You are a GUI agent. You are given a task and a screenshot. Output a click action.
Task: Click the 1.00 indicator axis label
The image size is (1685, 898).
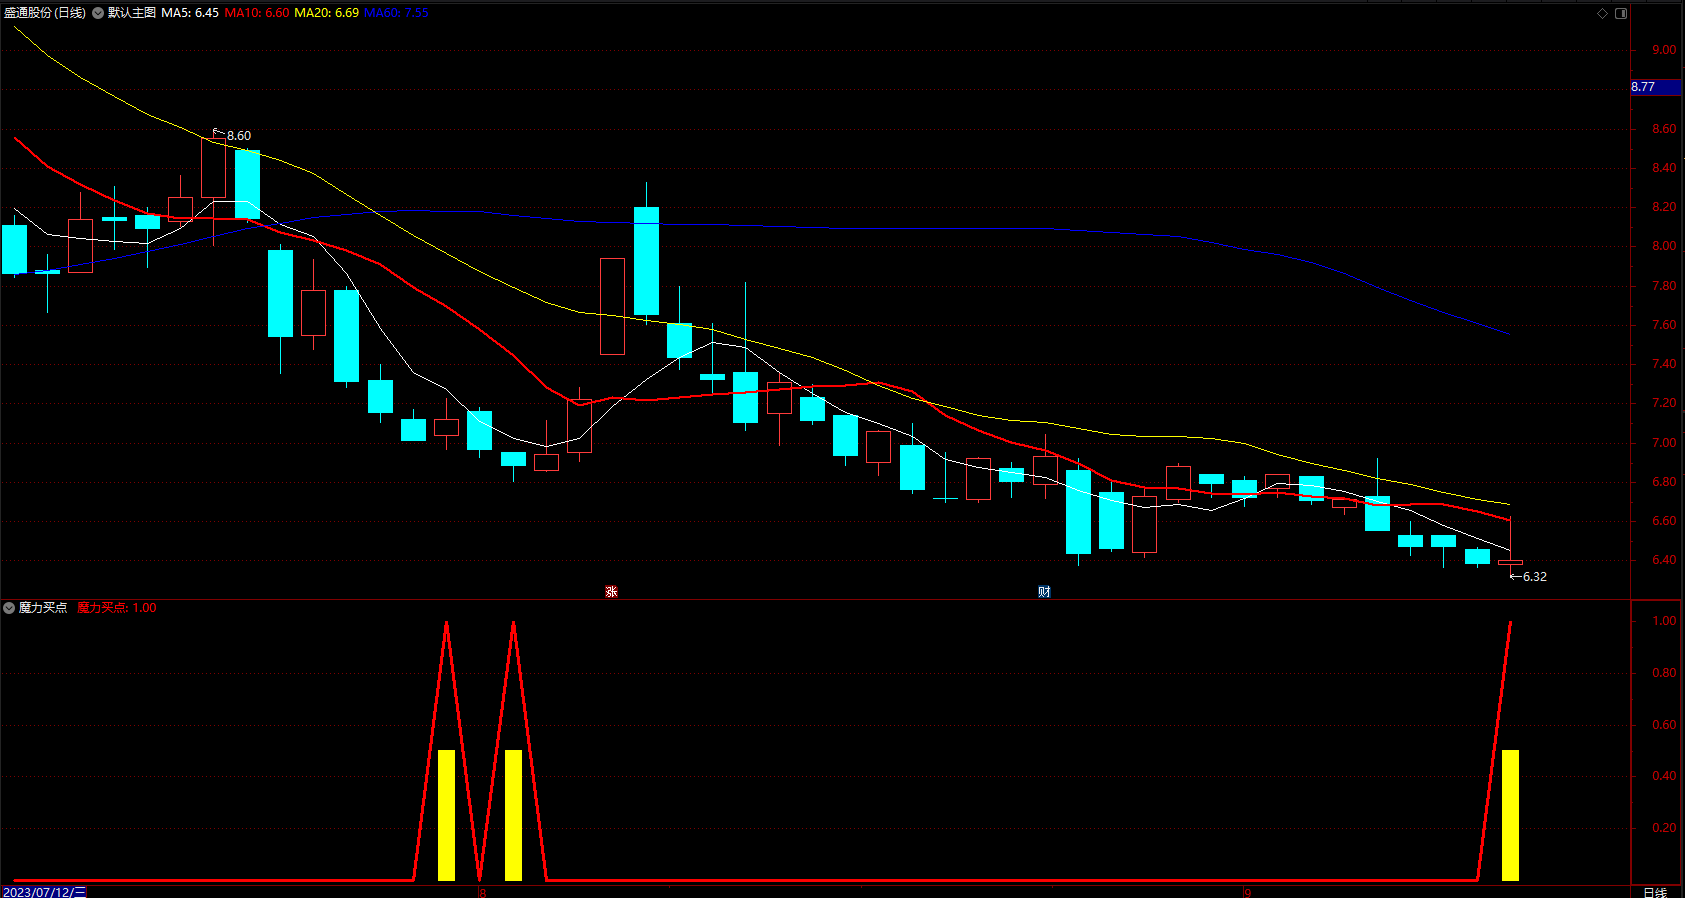click(1664, 621)
